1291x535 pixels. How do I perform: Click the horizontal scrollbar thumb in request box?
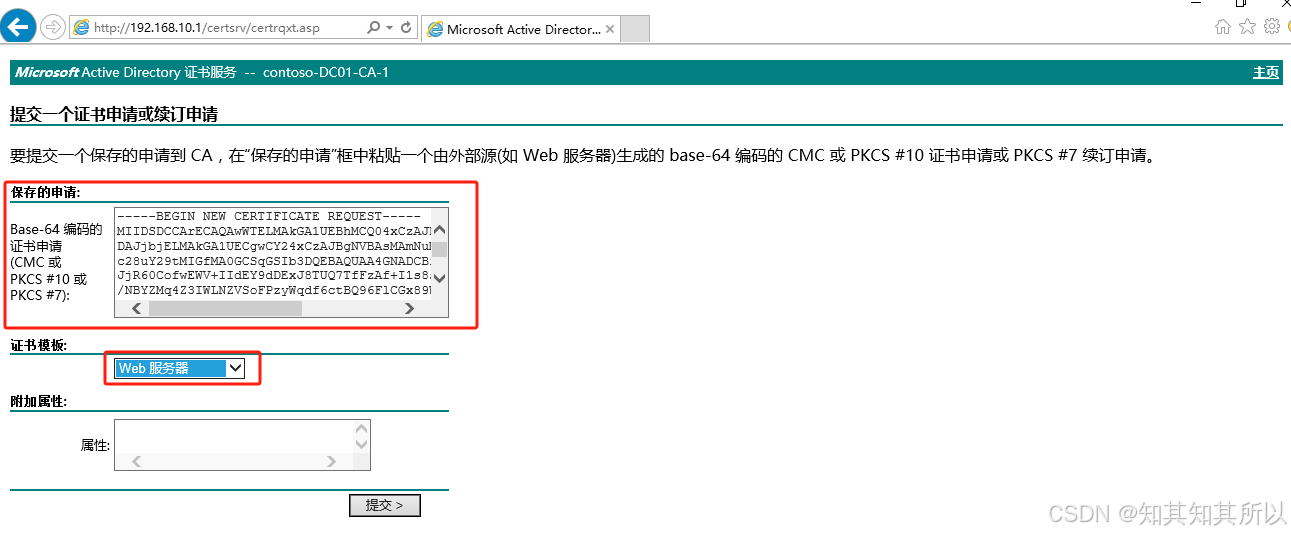coord(225,308)
